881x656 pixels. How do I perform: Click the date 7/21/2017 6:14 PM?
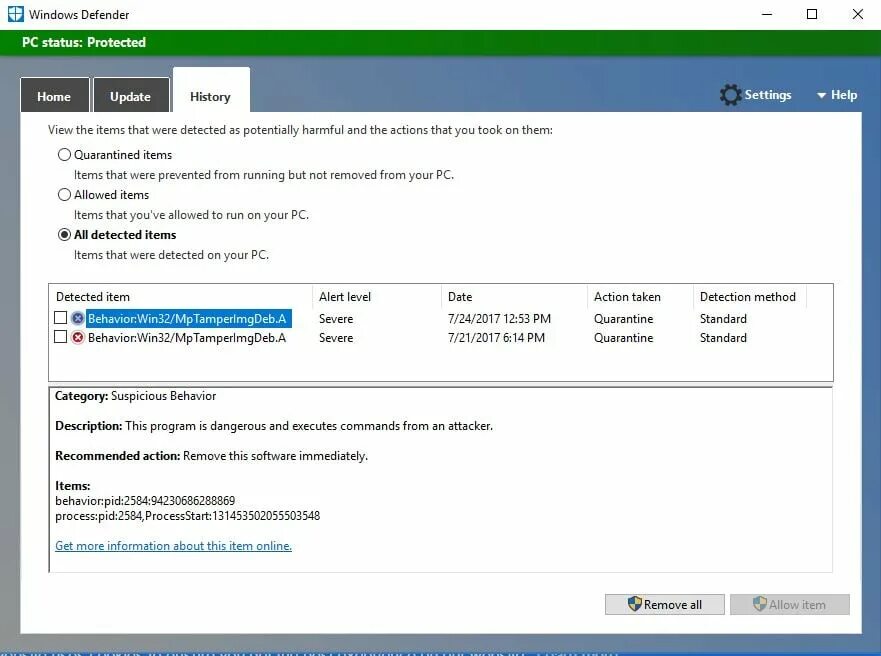pyautogui.click(x=496, y=338)
